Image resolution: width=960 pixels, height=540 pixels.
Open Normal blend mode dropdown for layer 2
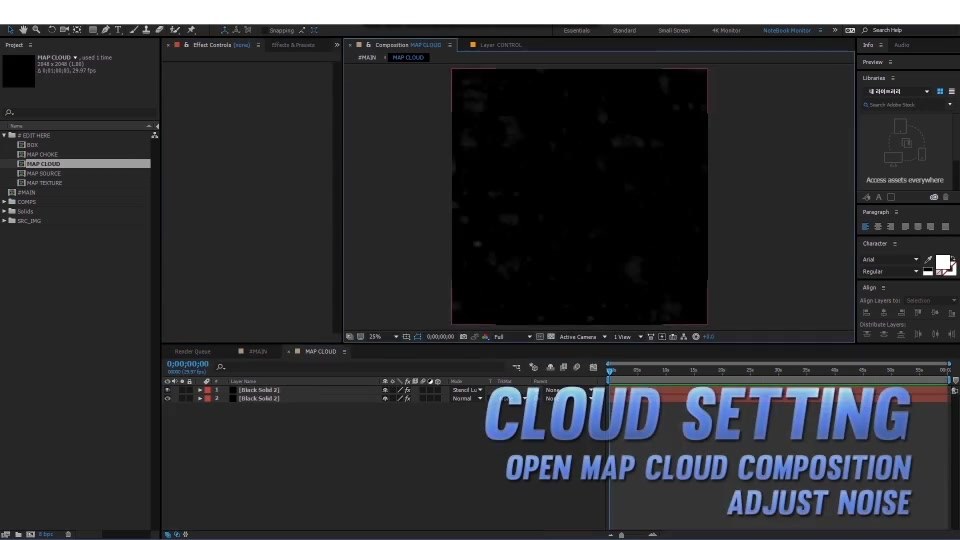click(467, 399)
